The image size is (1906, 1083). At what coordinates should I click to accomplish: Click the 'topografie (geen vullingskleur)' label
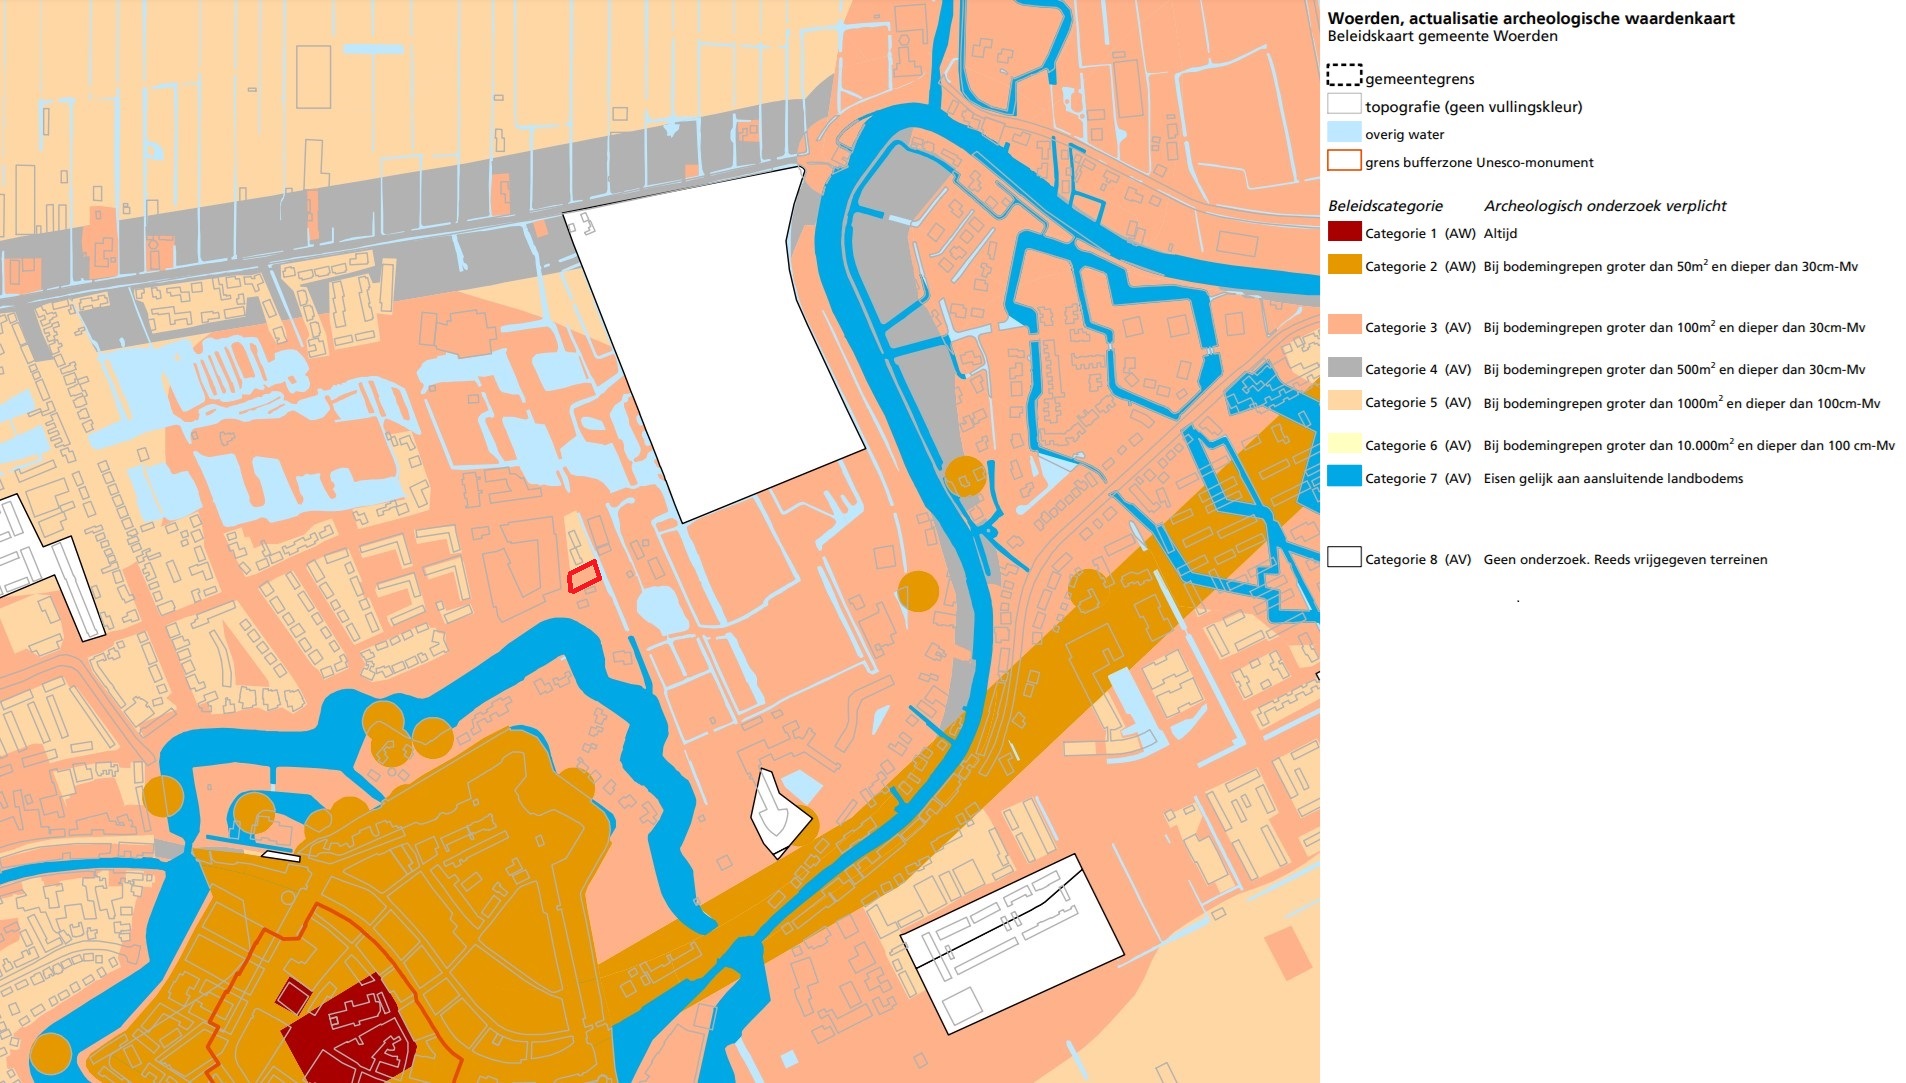1473,107
